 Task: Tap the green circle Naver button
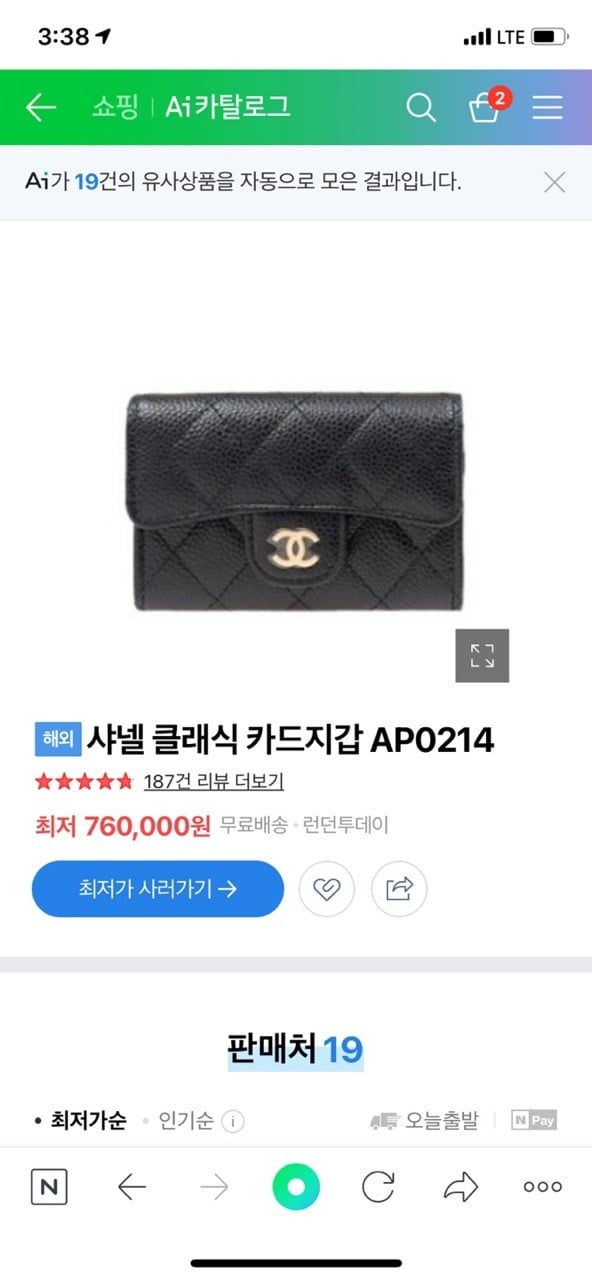(296, 1187)
